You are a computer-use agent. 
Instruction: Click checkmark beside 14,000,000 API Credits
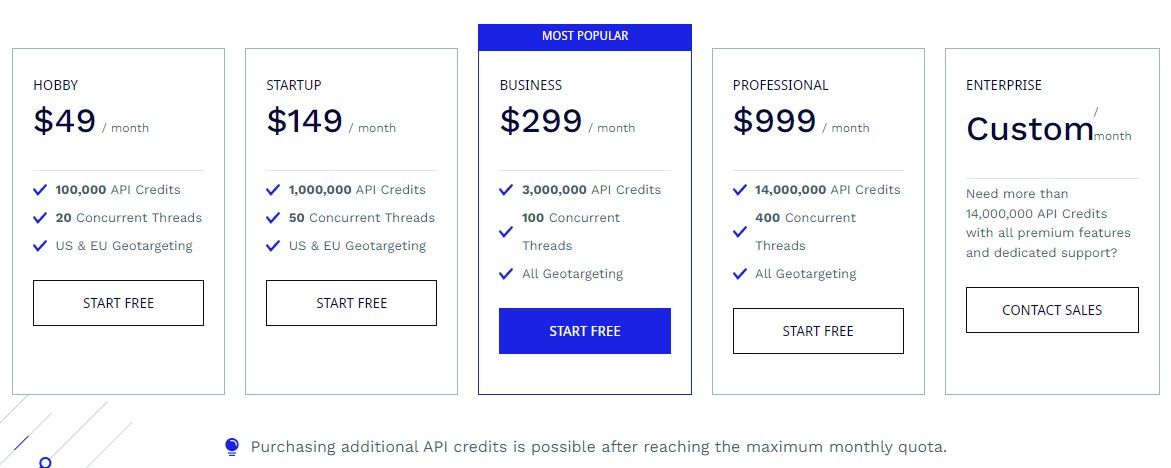(740, 190)
